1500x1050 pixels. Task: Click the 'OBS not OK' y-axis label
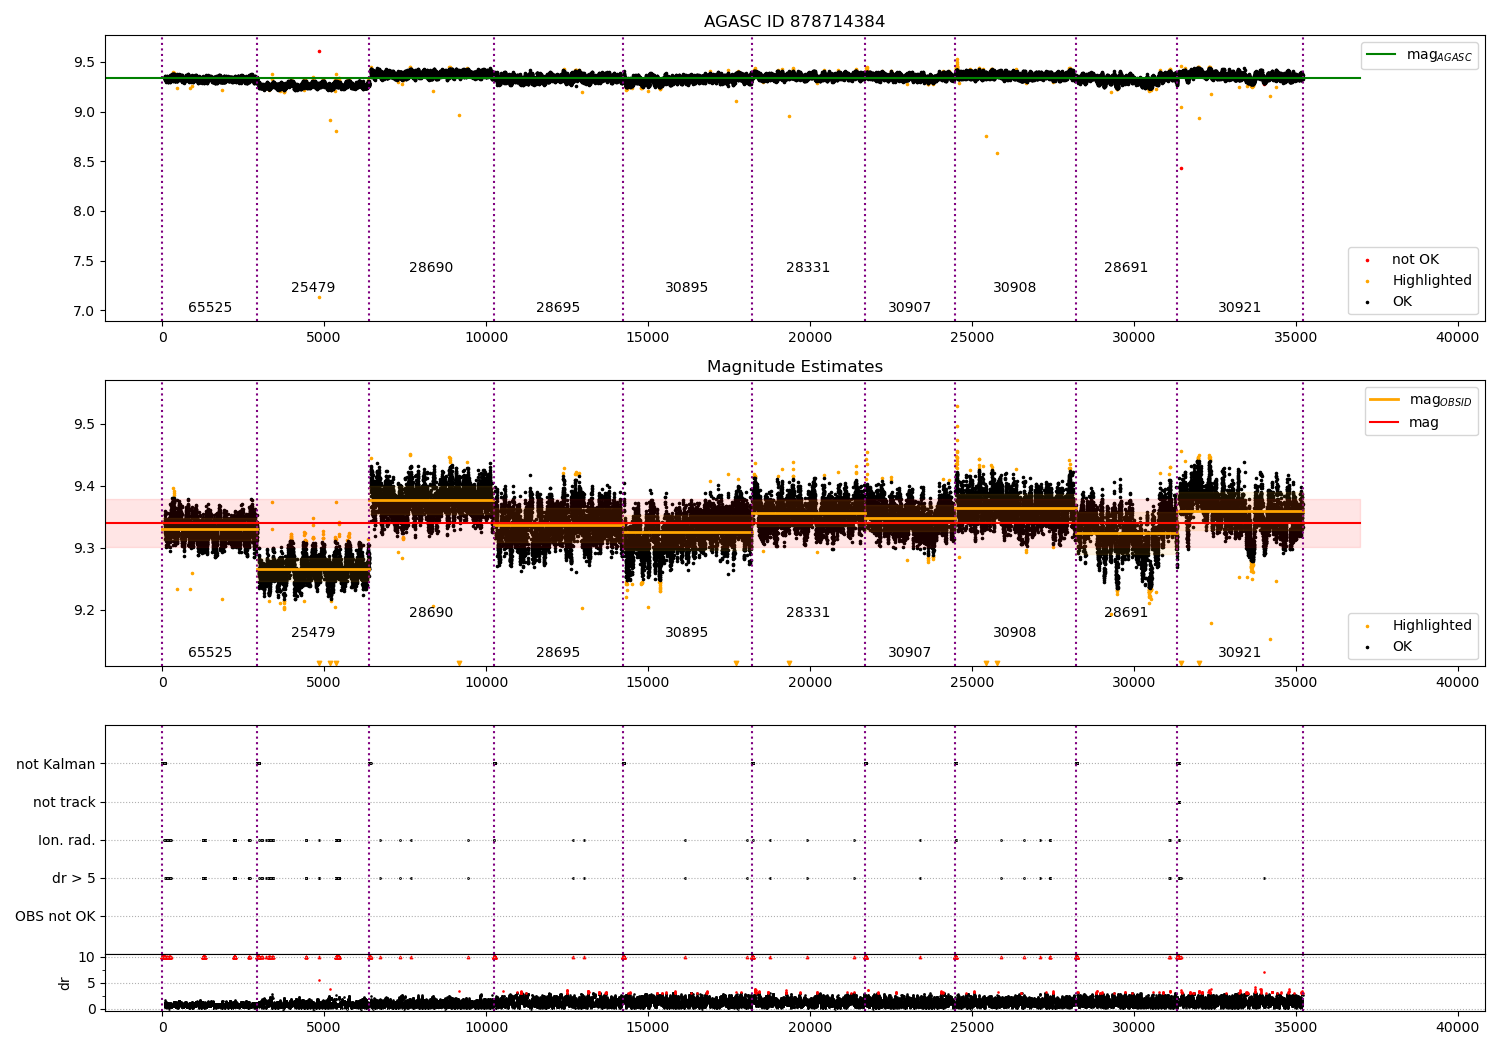click(55, 917)
